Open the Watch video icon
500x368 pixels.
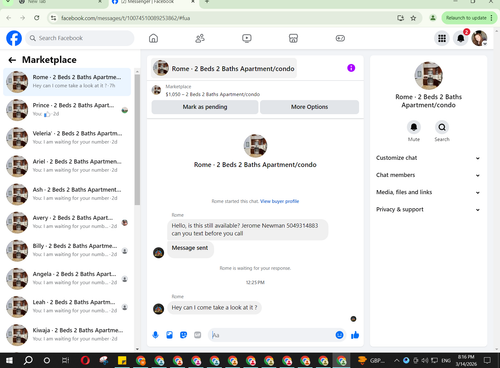pos(247,38)
